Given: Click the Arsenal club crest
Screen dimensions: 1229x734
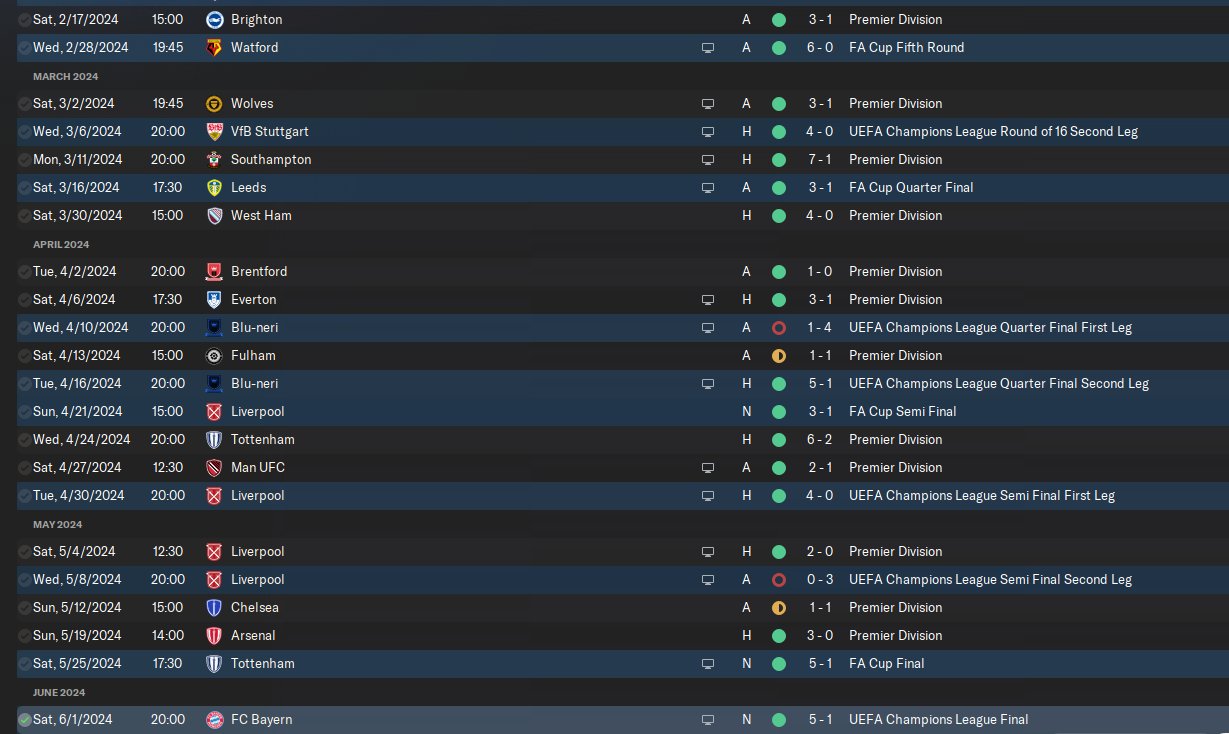Looking at the screenshot, I should coord(213,635).
